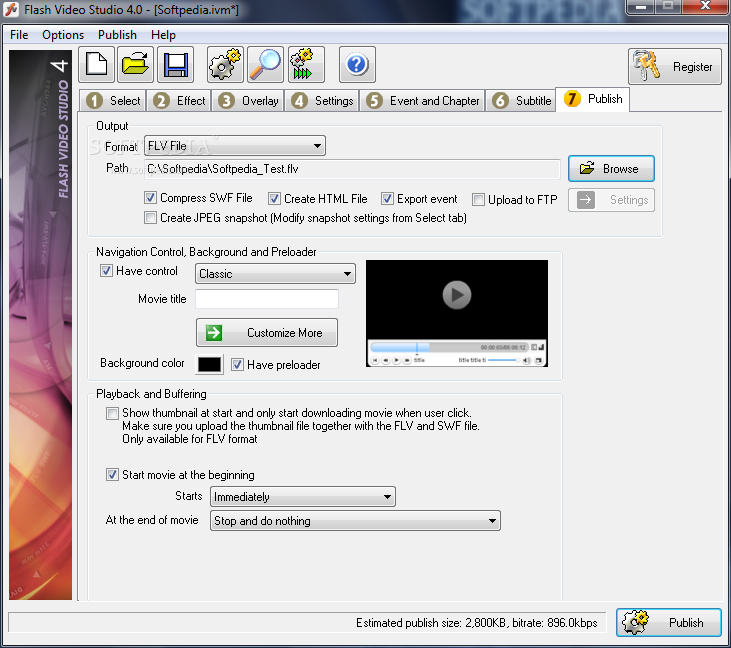The width and height of the screenshot is (731, 648).
Task: Save the project with the floppy disk icon
Action: click(175, 65)
